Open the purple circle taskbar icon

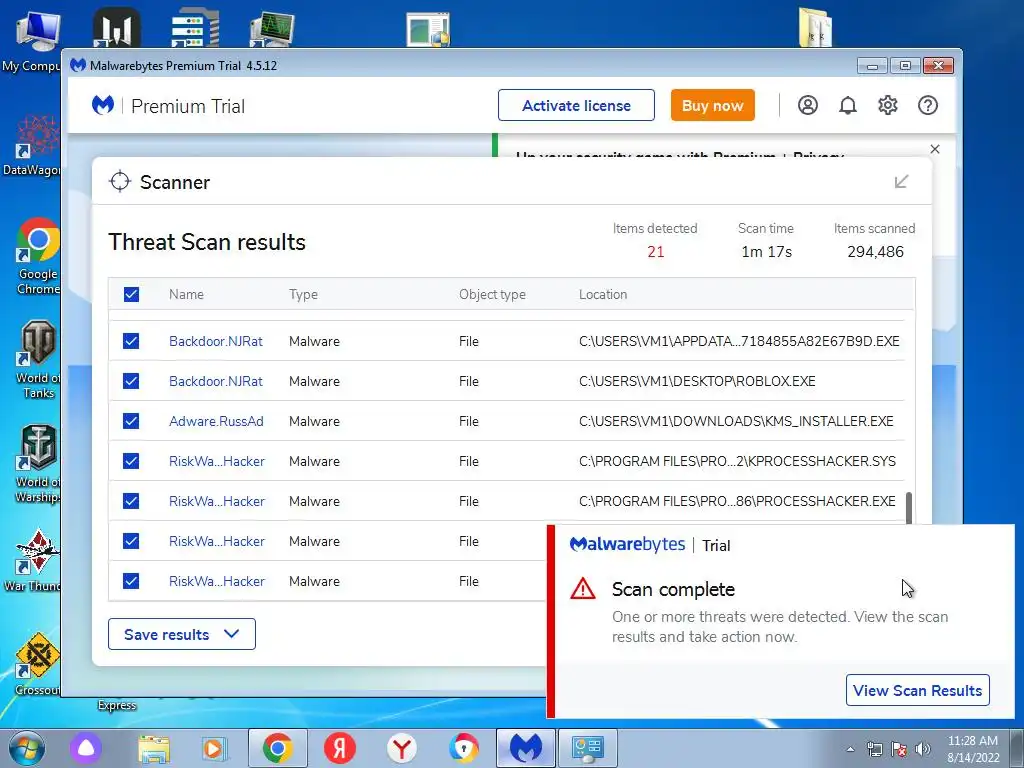tap(86, 748)
